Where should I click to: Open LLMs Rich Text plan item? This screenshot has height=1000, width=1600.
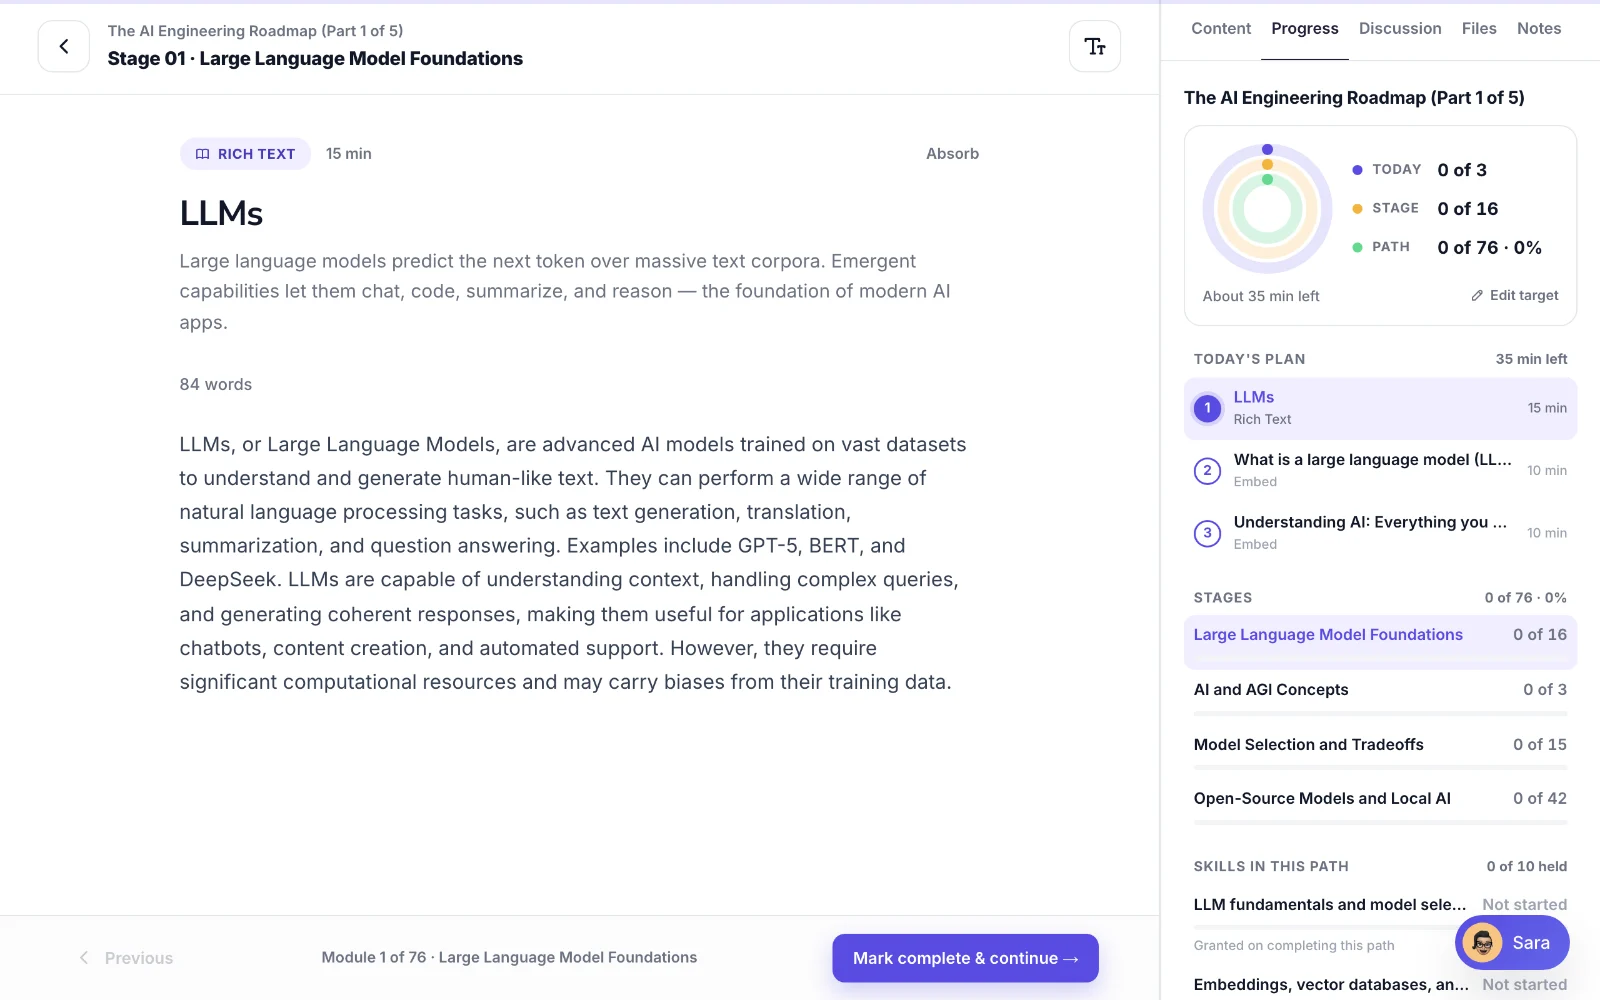1380,408
